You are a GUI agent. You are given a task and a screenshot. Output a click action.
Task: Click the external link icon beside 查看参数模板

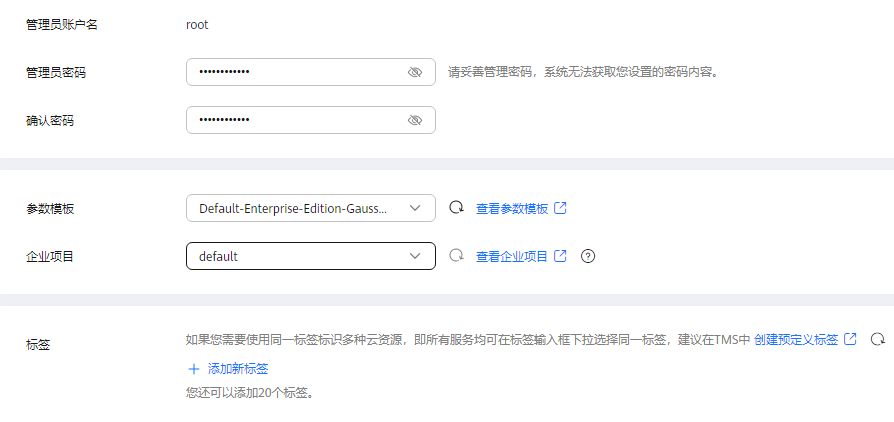coord(560,208)
